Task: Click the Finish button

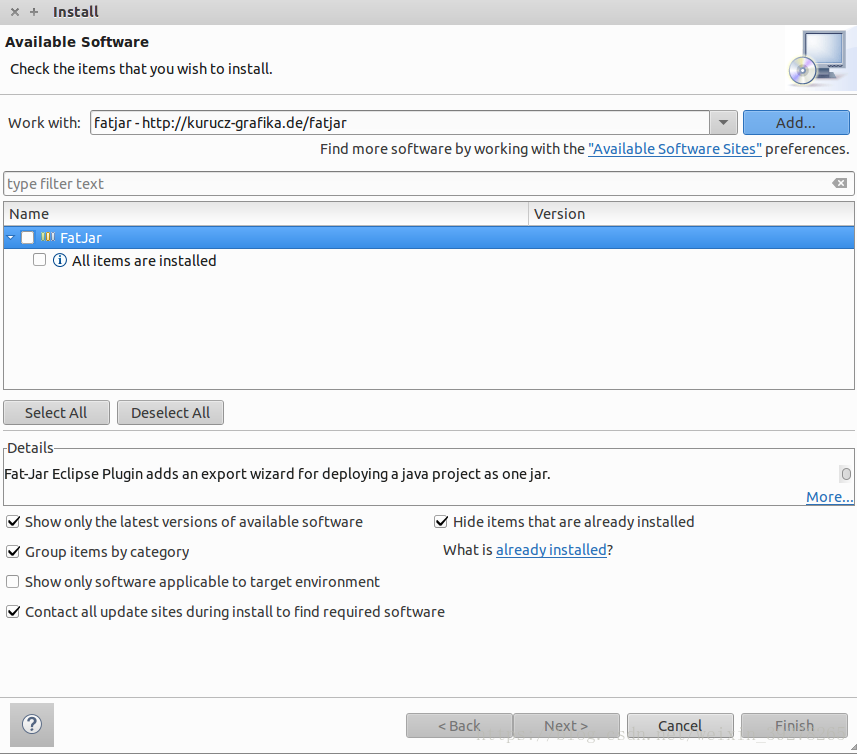Action: 794,726
